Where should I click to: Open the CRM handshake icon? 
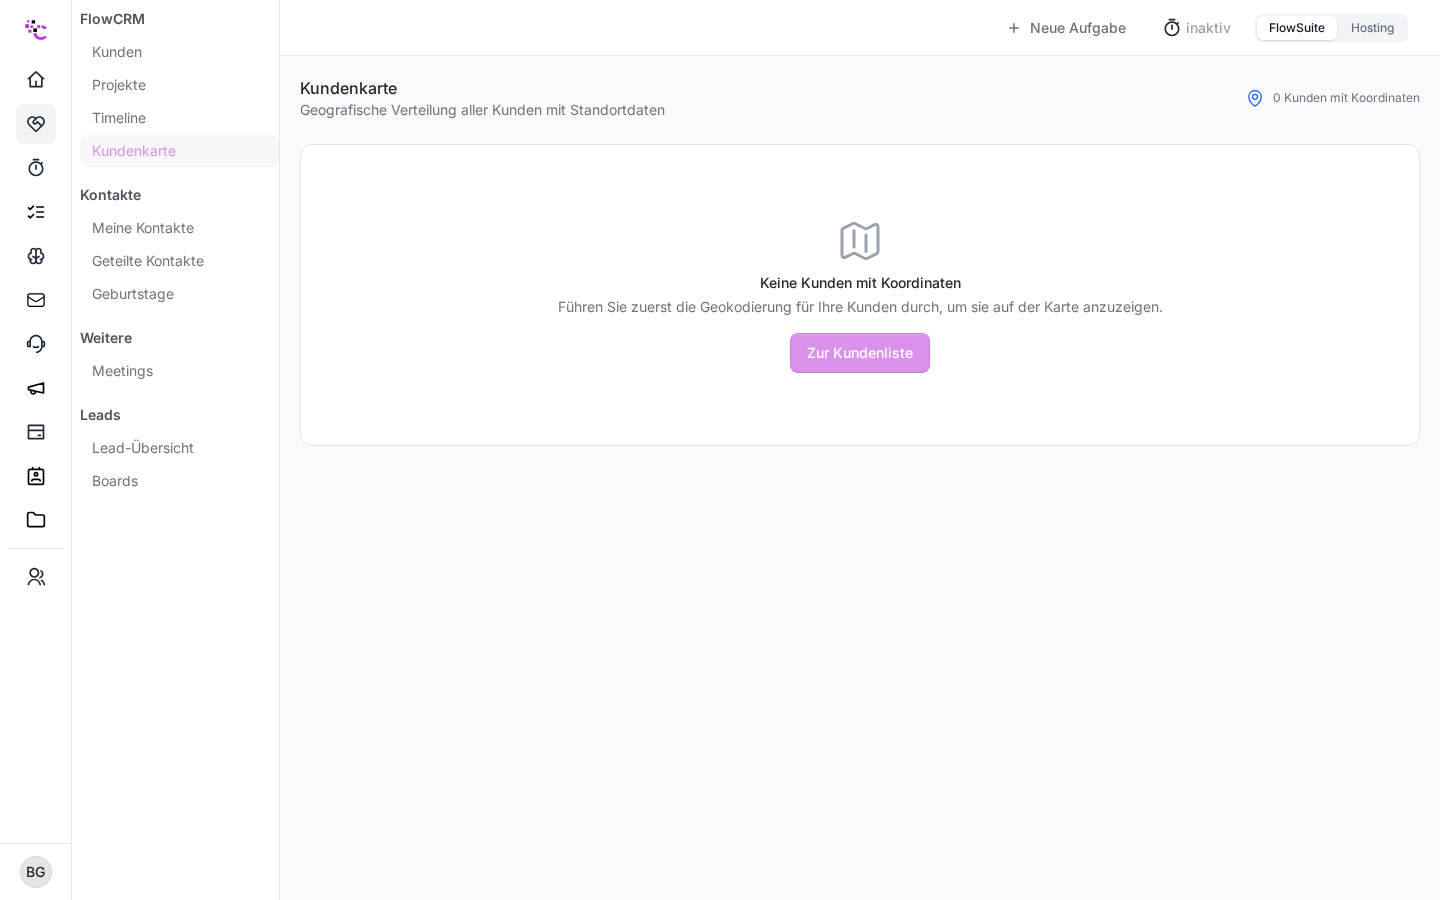(x=36, y=124)
